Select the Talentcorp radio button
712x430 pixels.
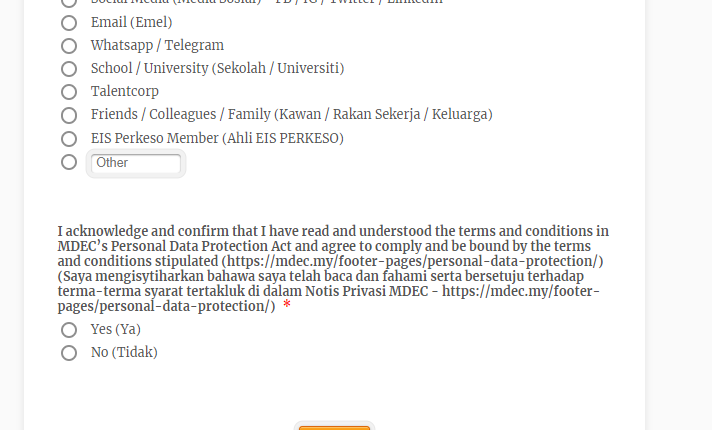[69, 92]
